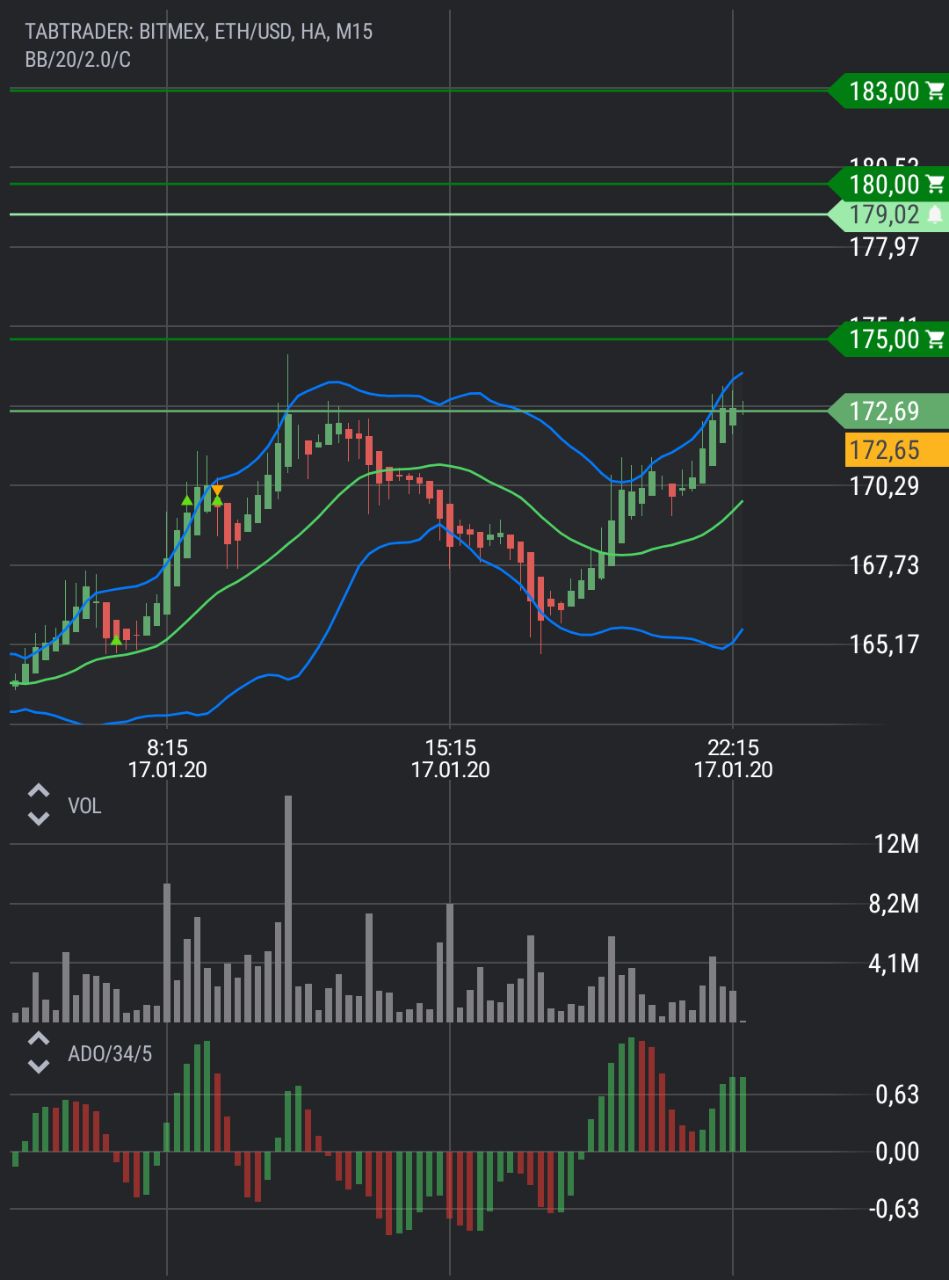The image size is (949, 1280).
Task: Tap the 0,00 oscillator axis label
Action: tap(897, 1152)
